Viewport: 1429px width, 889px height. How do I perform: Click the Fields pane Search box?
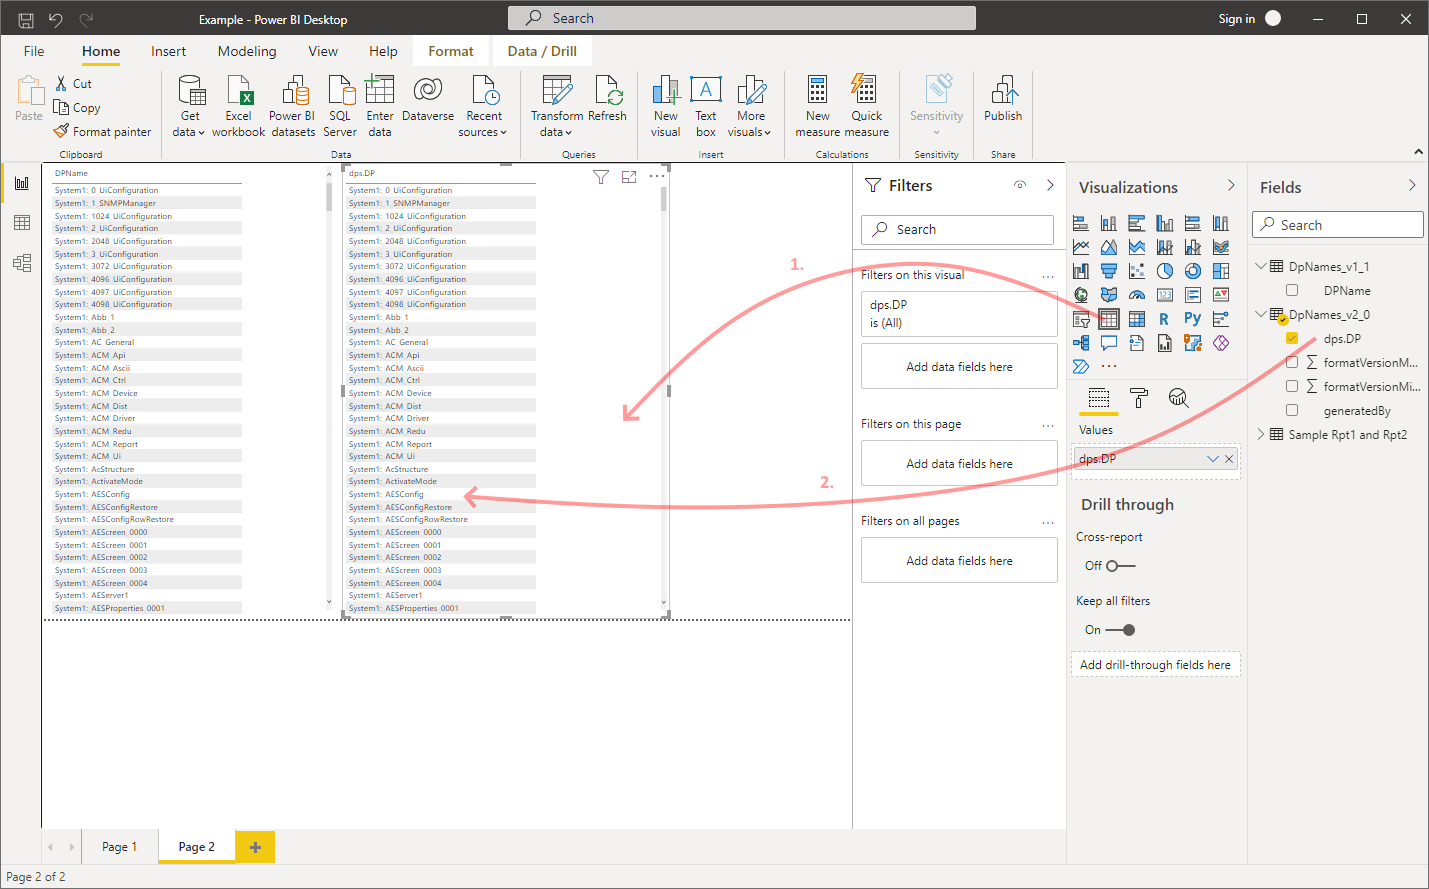pos(1338,225)
